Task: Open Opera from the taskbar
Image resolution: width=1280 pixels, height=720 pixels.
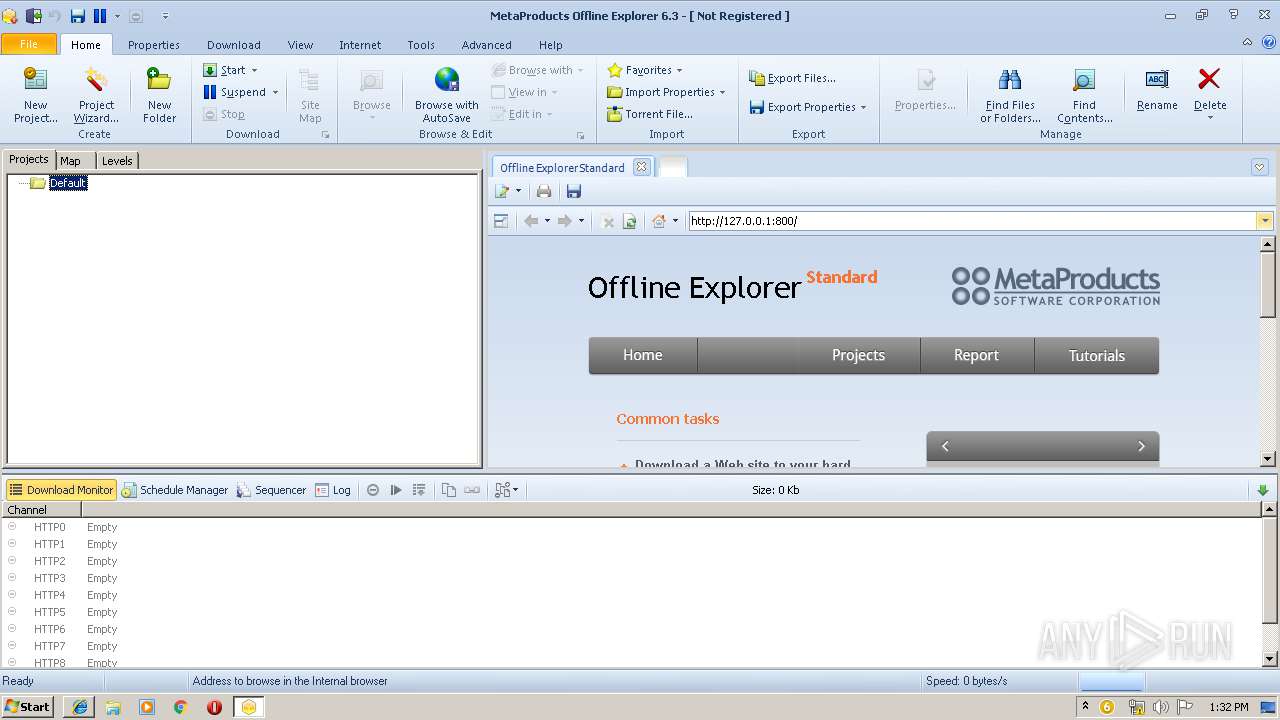Action: click(x=214, y=707)
